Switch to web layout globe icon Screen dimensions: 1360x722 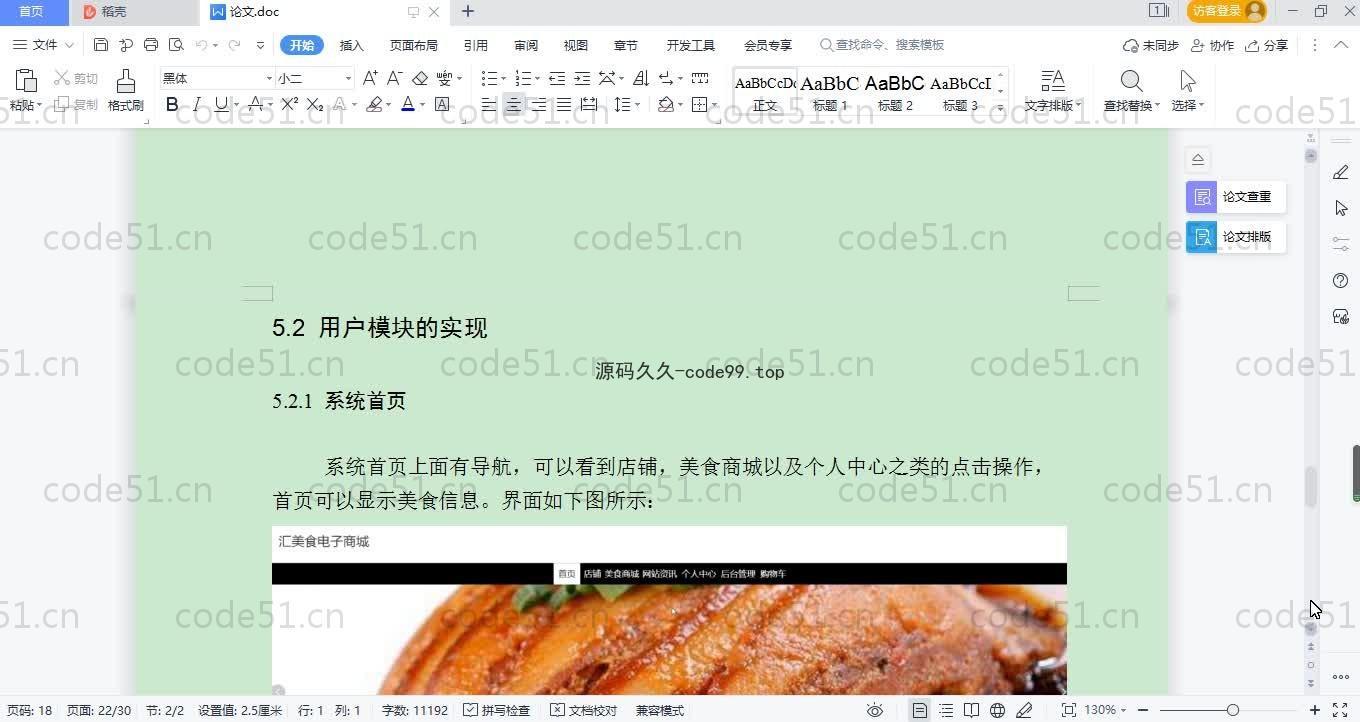997,710
